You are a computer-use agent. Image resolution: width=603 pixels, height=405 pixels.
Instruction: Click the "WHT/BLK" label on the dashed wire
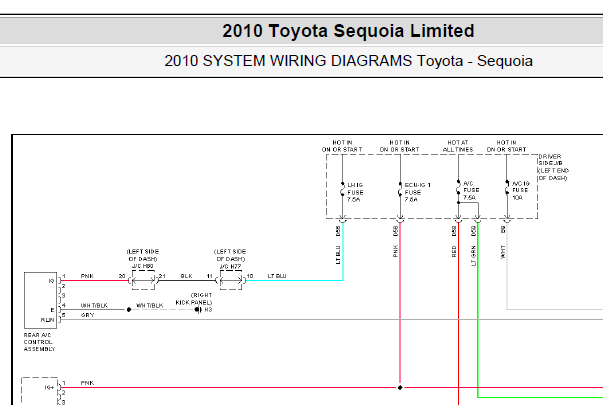(x=150, y=305)
